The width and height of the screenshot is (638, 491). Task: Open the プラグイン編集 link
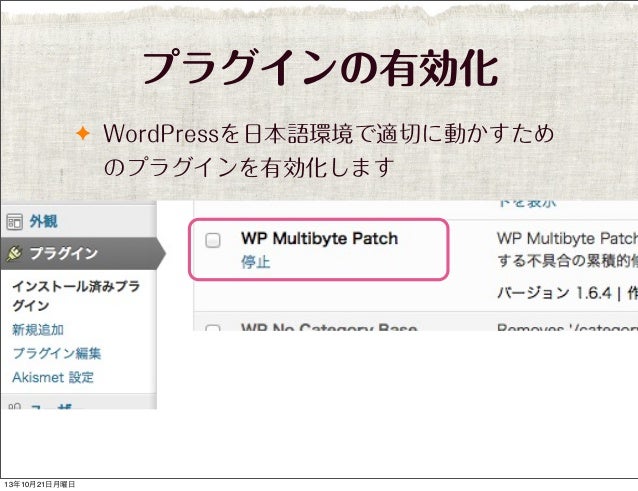pyautogui.click(x=57, y=353)
